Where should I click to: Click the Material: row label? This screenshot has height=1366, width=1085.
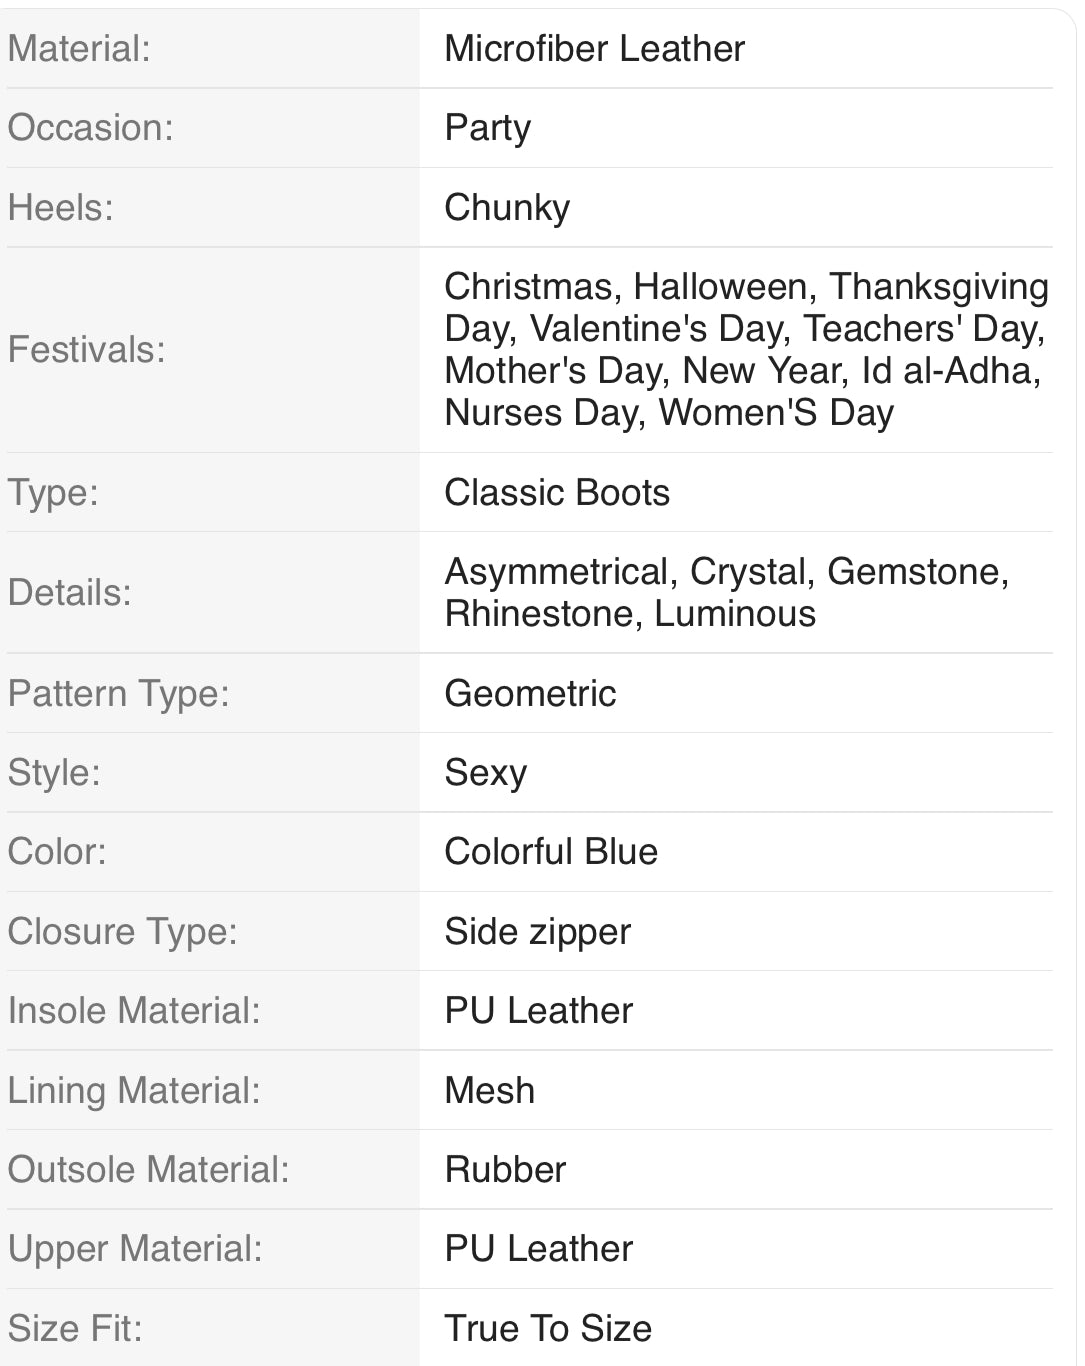79,48
